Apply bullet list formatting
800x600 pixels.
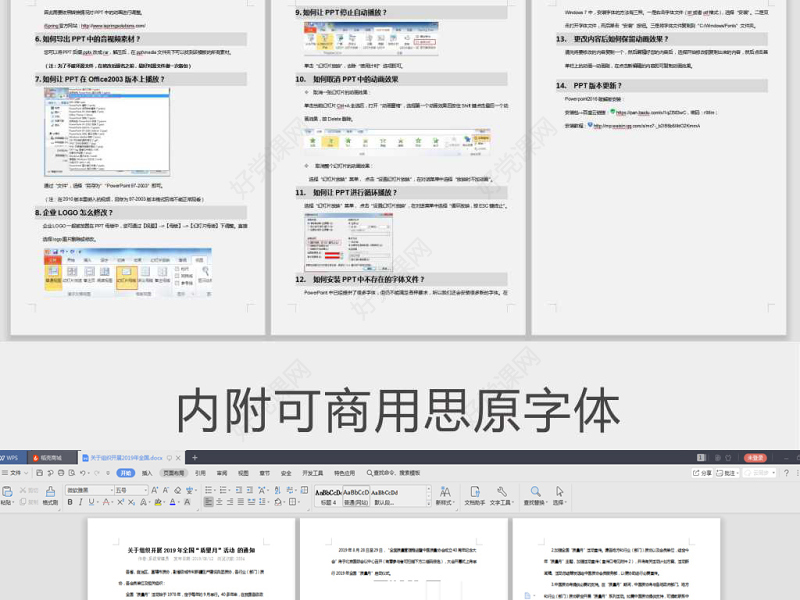[209, 489]
